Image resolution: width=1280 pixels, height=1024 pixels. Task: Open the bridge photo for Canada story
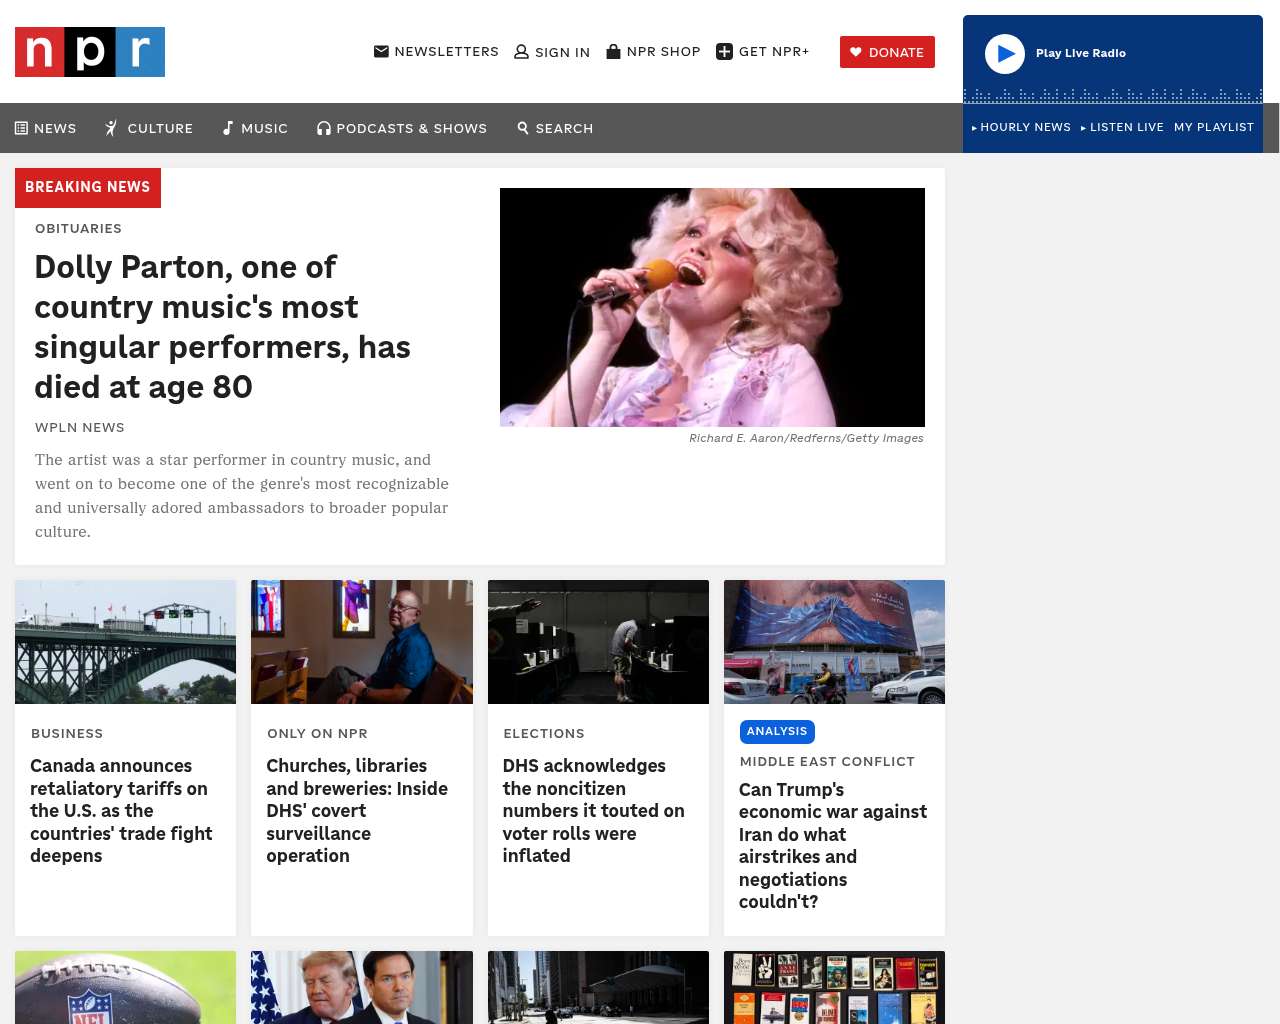coord(125,642)
